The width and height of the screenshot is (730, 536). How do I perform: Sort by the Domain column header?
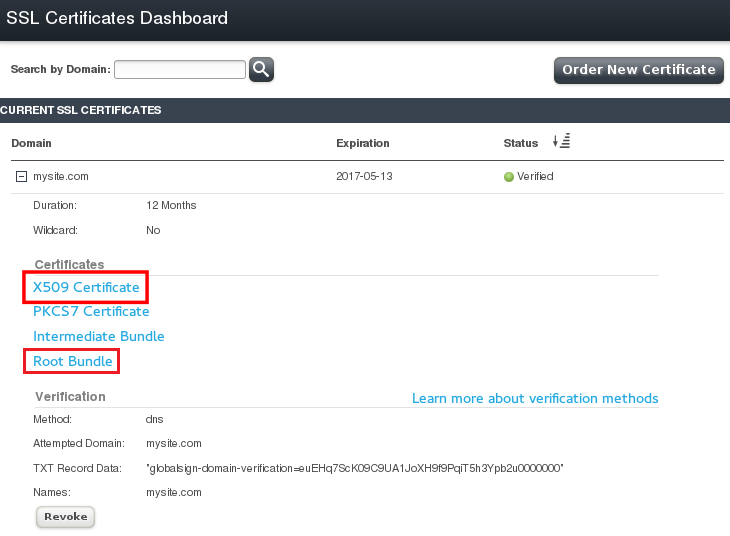[x=31, y=143]
